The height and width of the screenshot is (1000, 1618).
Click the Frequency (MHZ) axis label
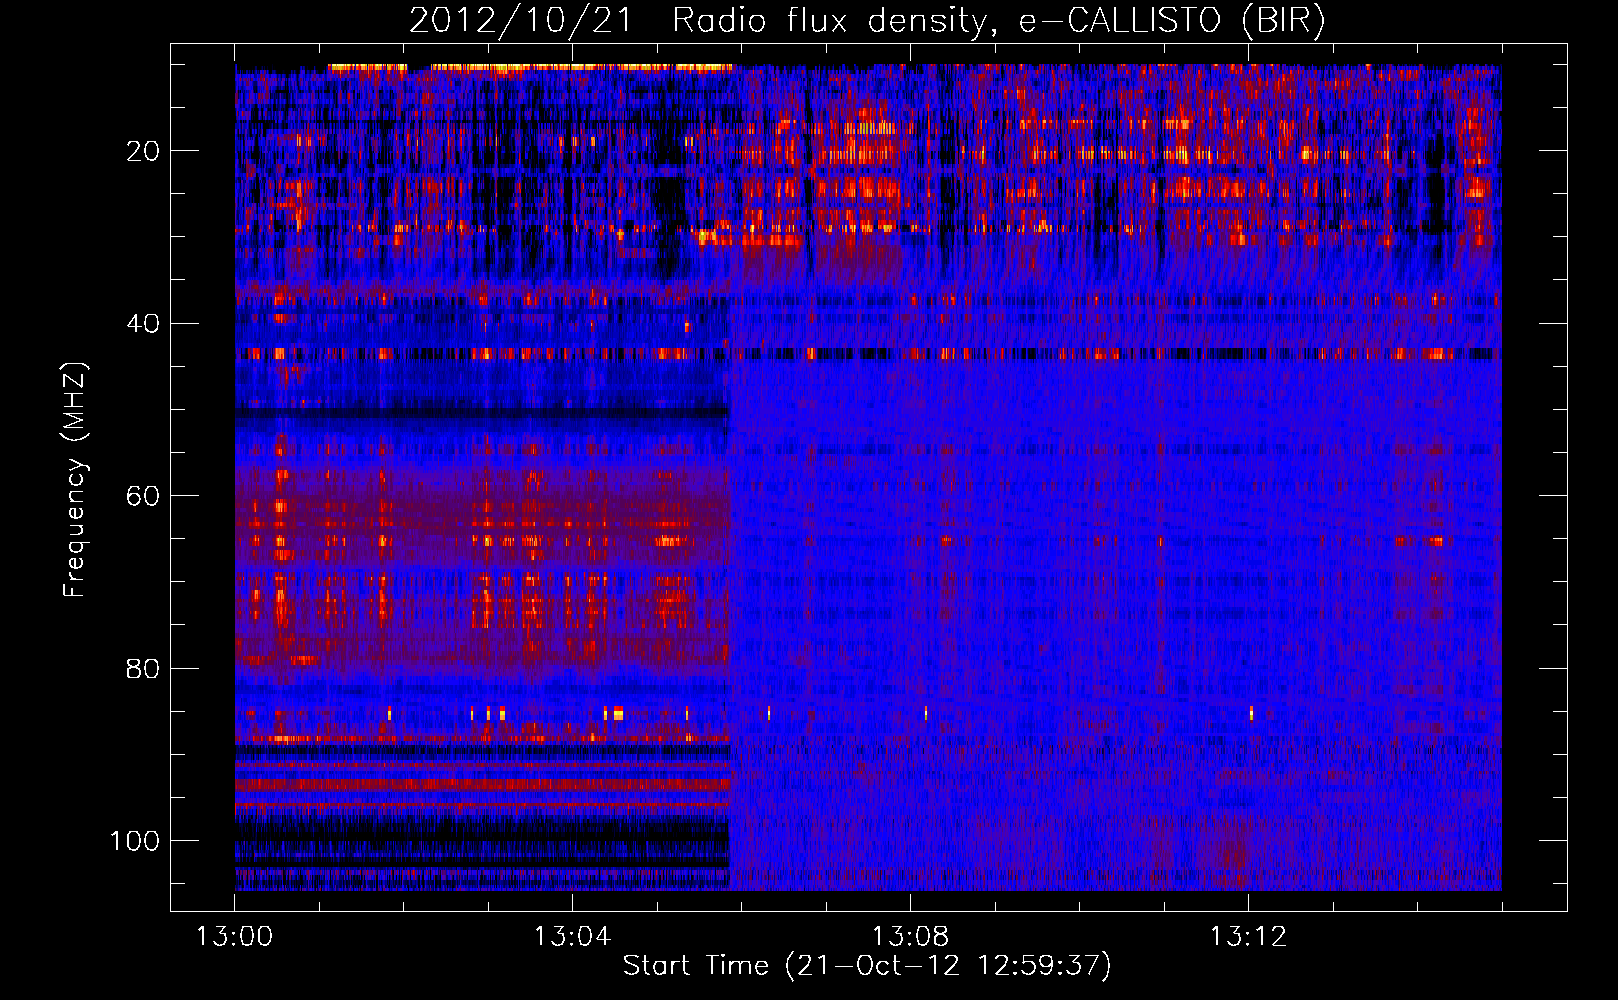75,480
